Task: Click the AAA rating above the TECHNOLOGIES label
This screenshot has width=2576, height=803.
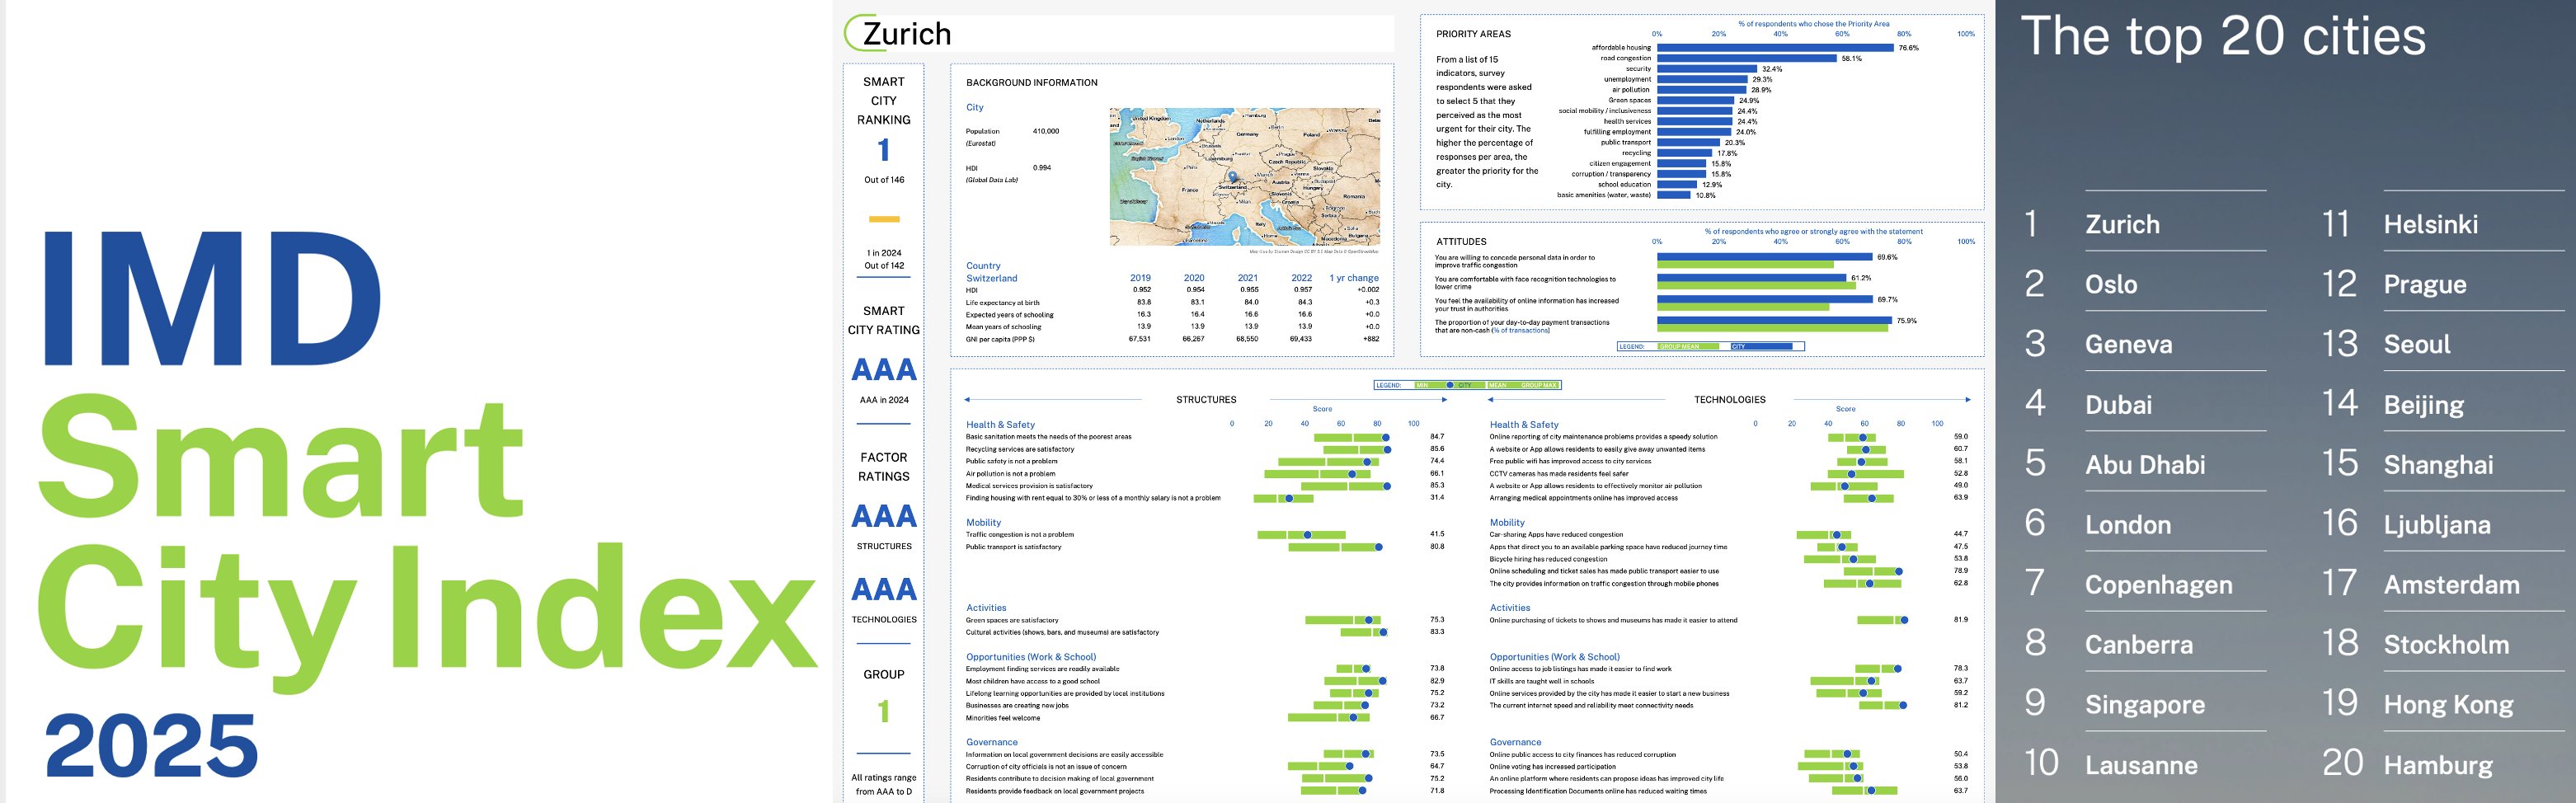Action: (884, 589)
